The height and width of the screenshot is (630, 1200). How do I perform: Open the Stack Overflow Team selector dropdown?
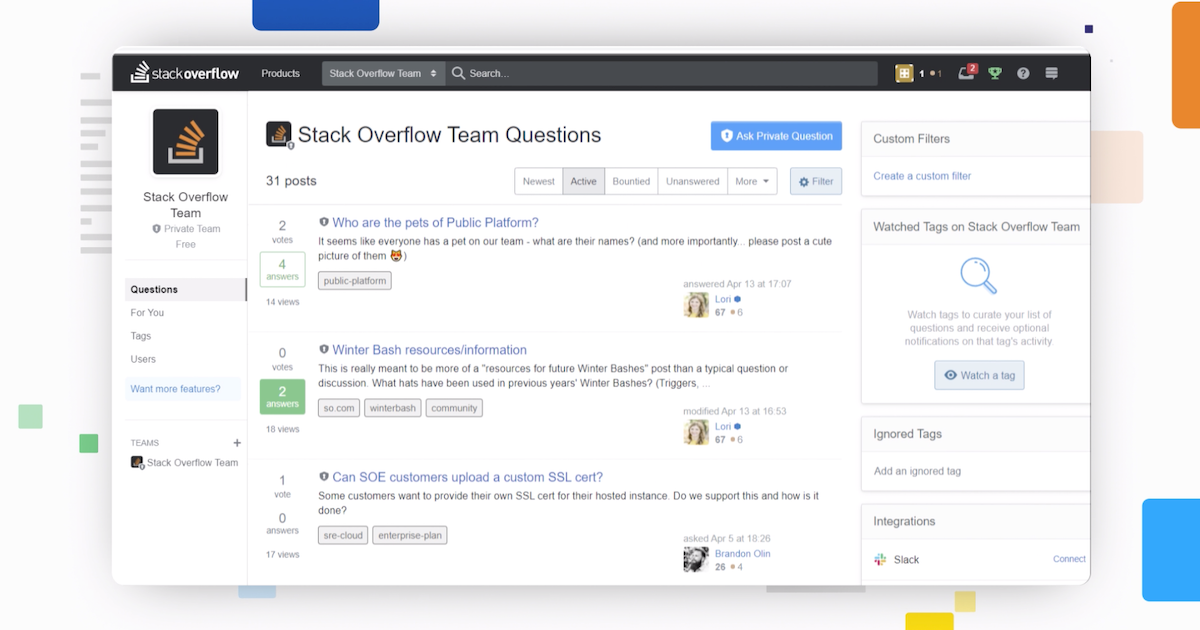pyautogui.click(x=383, y=73)
